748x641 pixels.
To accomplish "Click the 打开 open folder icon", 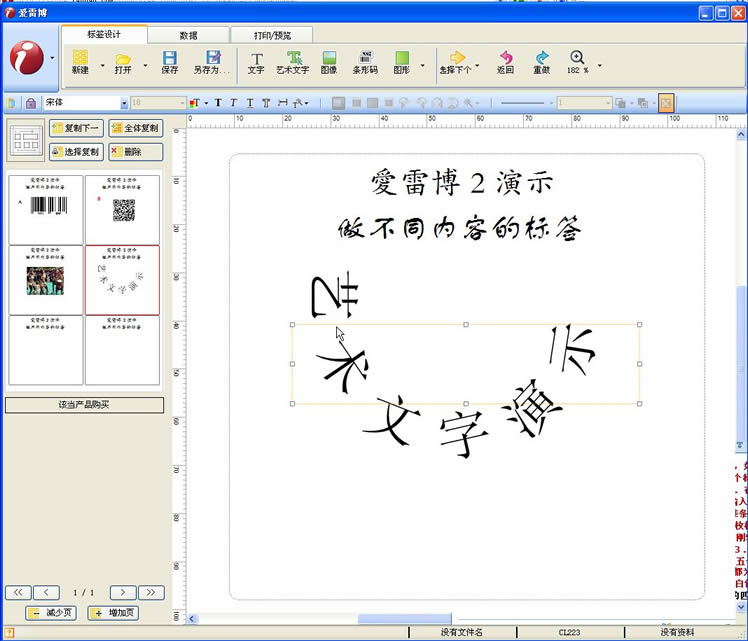I will point(123,60).
